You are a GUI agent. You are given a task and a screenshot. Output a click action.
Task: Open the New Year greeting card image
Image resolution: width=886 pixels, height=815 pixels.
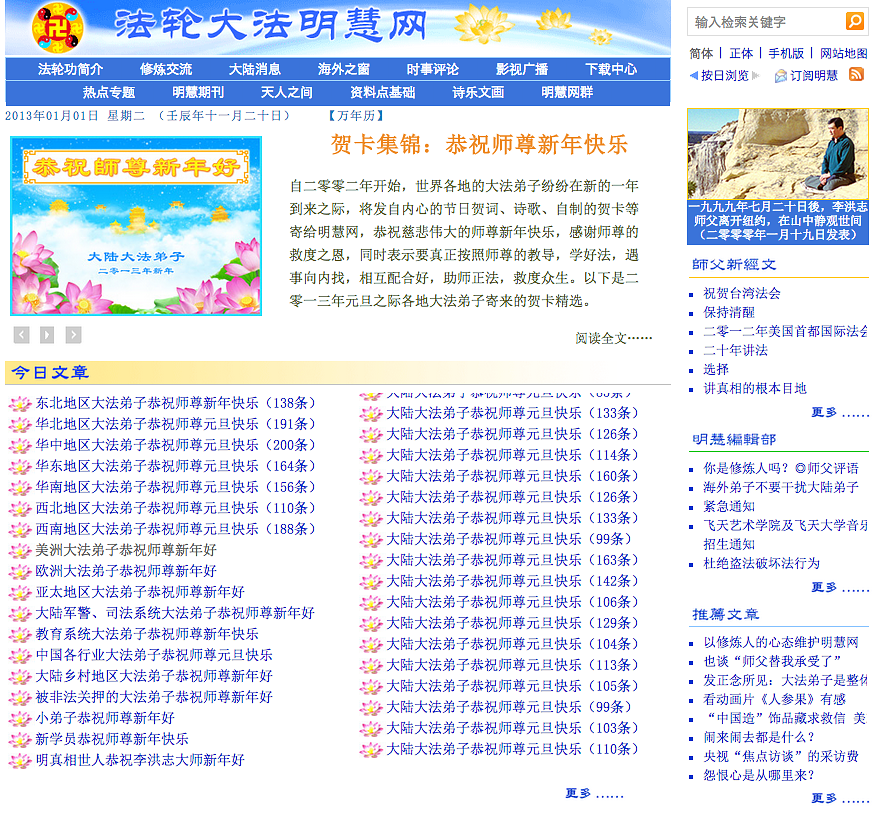[x=135, y=226]
